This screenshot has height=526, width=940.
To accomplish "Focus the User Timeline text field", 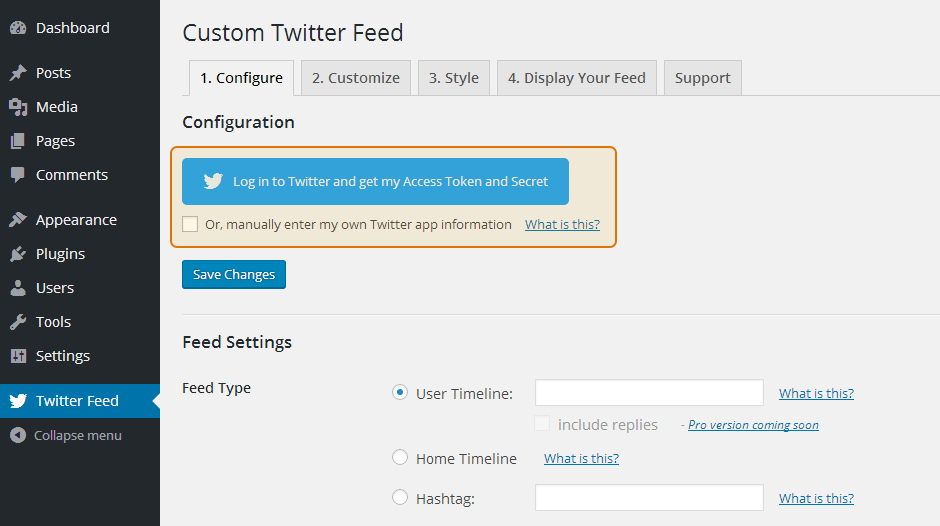I will (649, 393).
